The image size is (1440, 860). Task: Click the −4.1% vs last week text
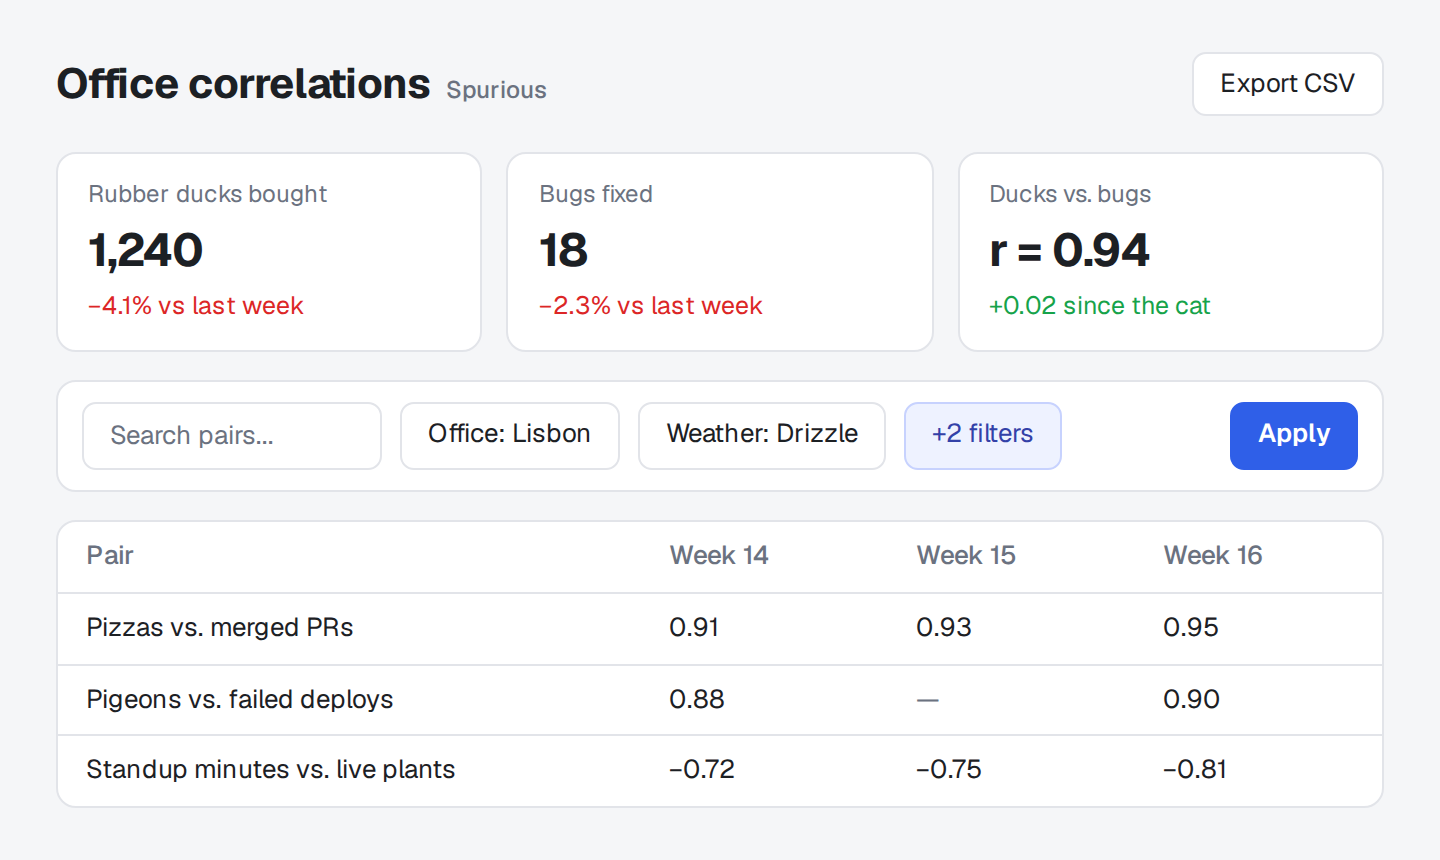coord(196,306)
